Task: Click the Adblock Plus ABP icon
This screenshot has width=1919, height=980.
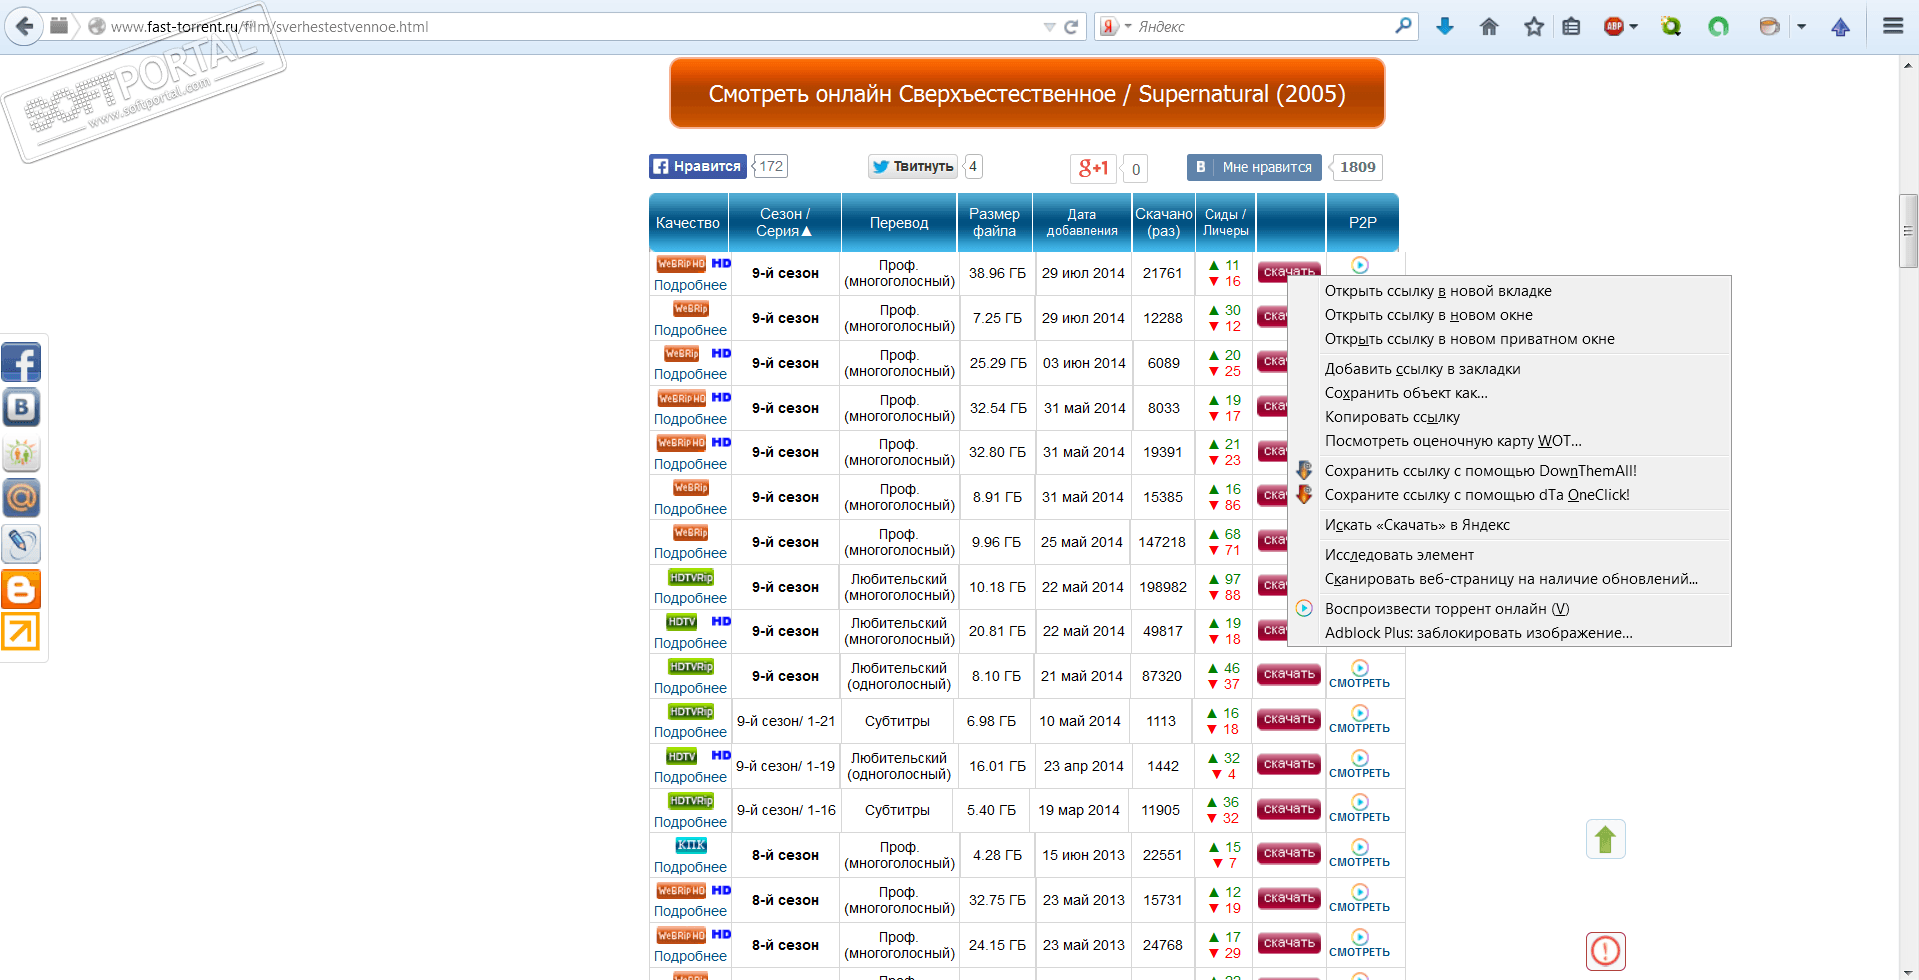Action: [1613, 27]
